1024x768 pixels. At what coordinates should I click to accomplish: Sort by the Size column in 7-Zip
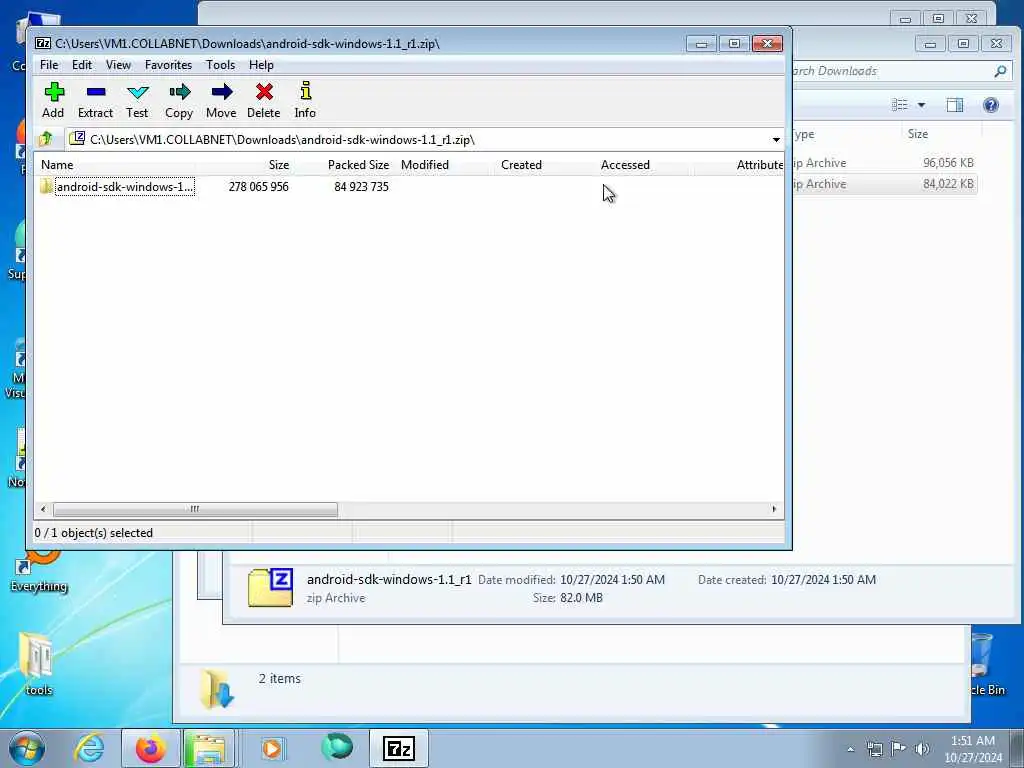click(x=279, y=165)
